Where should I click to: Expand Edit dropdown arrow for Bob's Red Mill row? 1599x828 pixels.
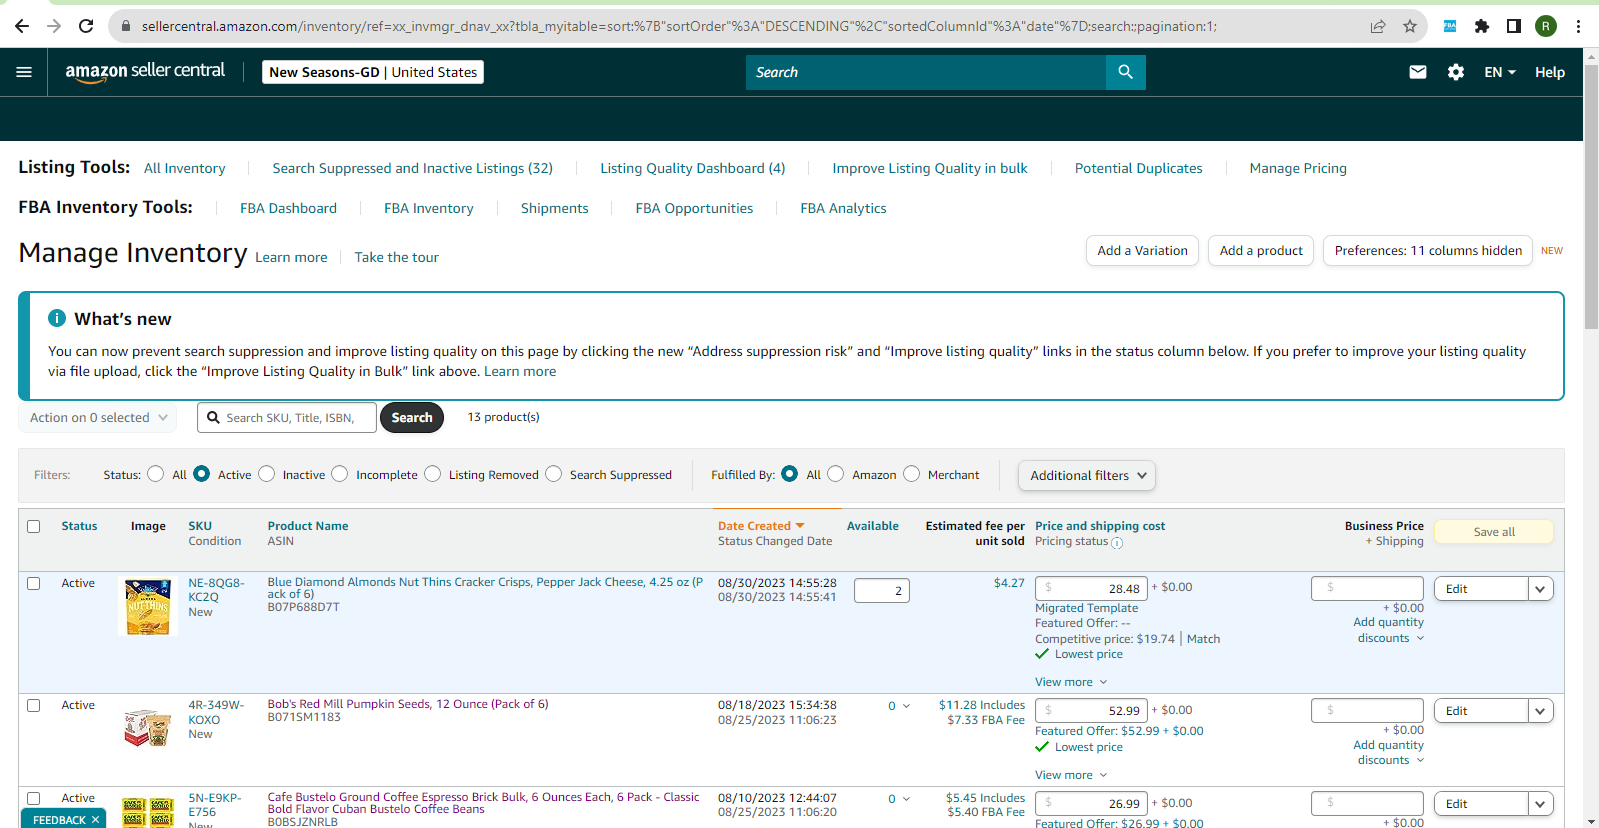pyautogui.click(x=1541, y=711)
